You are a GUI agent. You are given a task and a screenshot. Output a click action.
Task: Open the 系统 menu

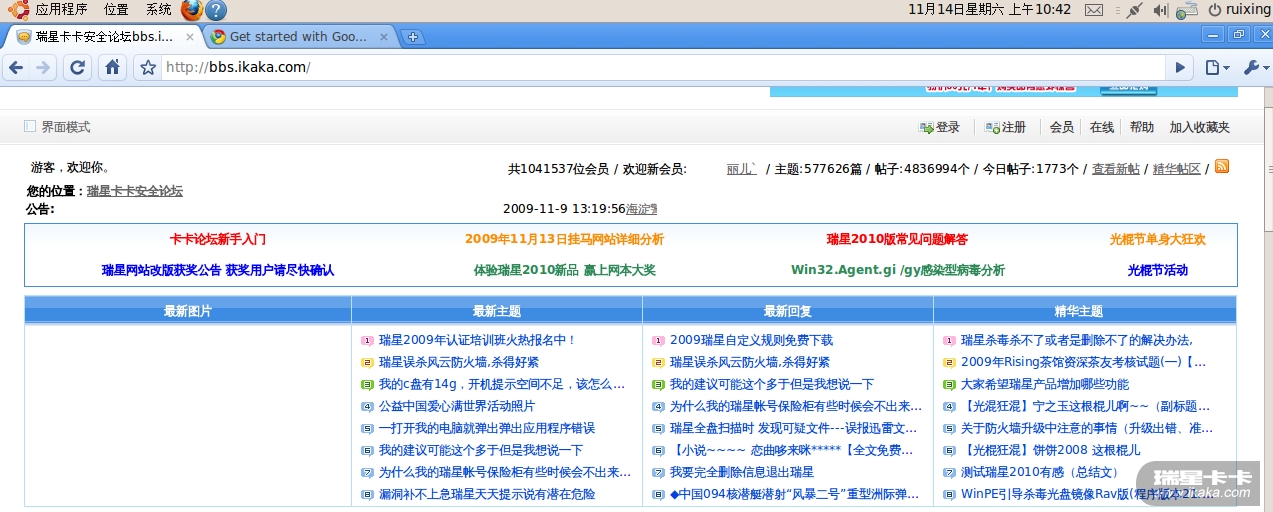click(158, 10)
